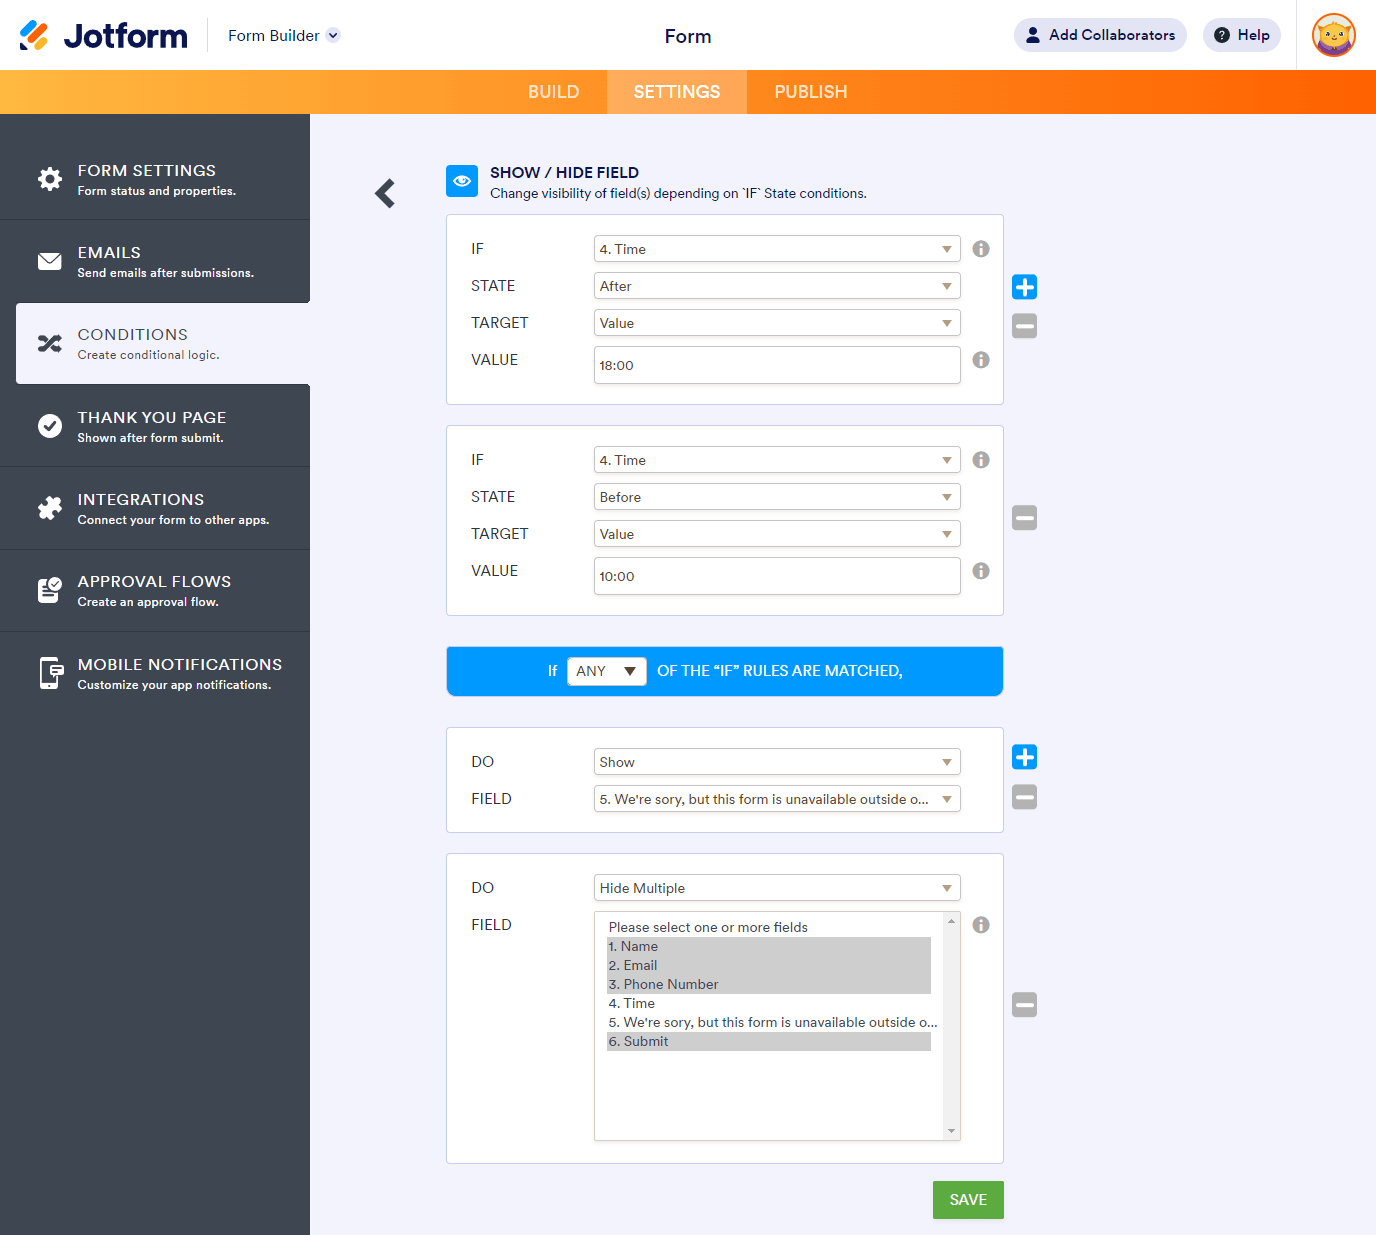Screen dimensions: 1376x1235
Task: Click the Mobile Notifications phone icon
Action: [x=50, y=673]
